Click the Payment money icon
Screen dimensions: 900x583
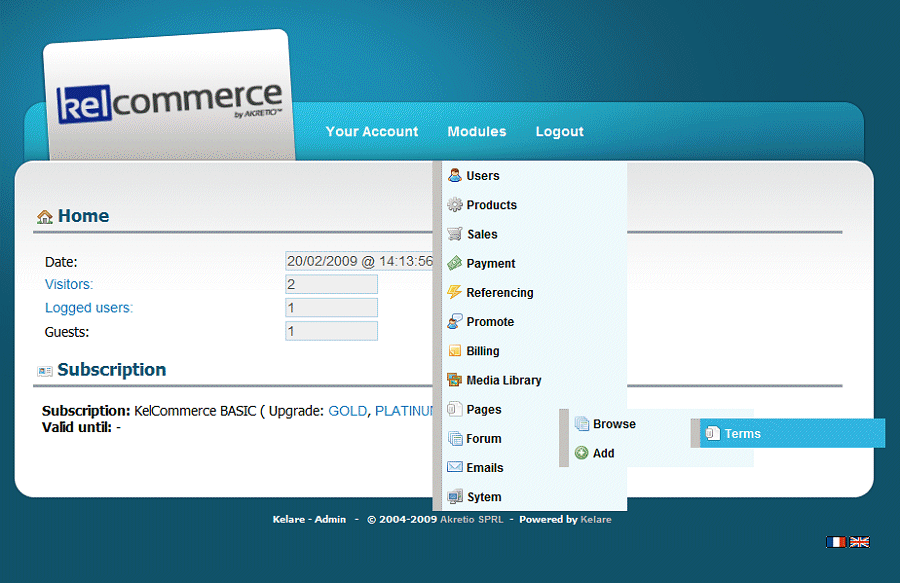[455, 263]
